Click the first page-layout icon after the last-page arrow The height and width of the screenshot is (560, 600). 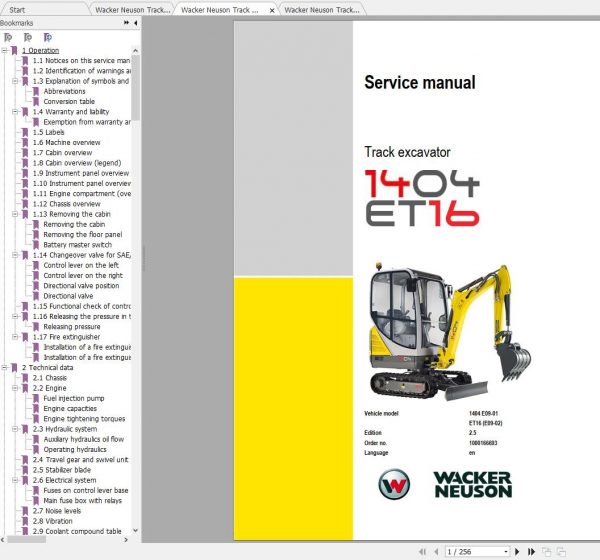coord(546,552)
